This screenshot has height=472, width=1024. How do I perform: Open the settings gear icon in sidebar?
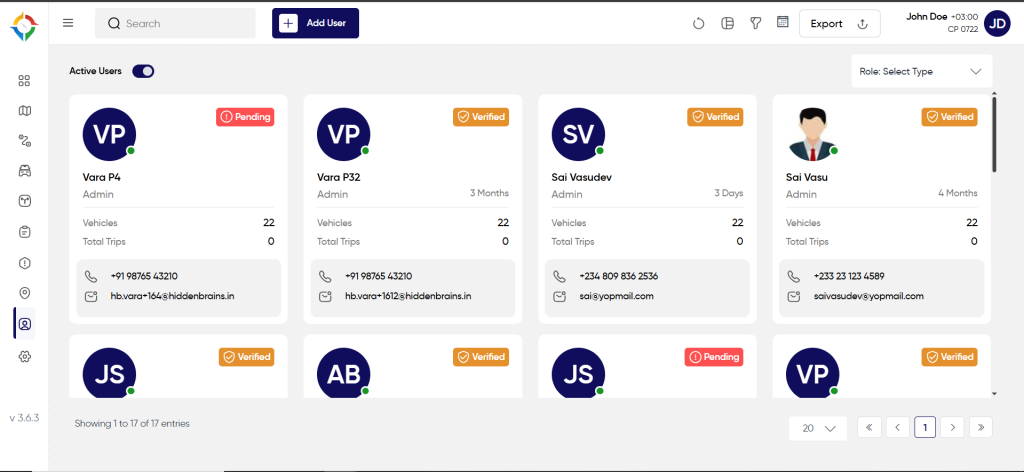(24, 356)
